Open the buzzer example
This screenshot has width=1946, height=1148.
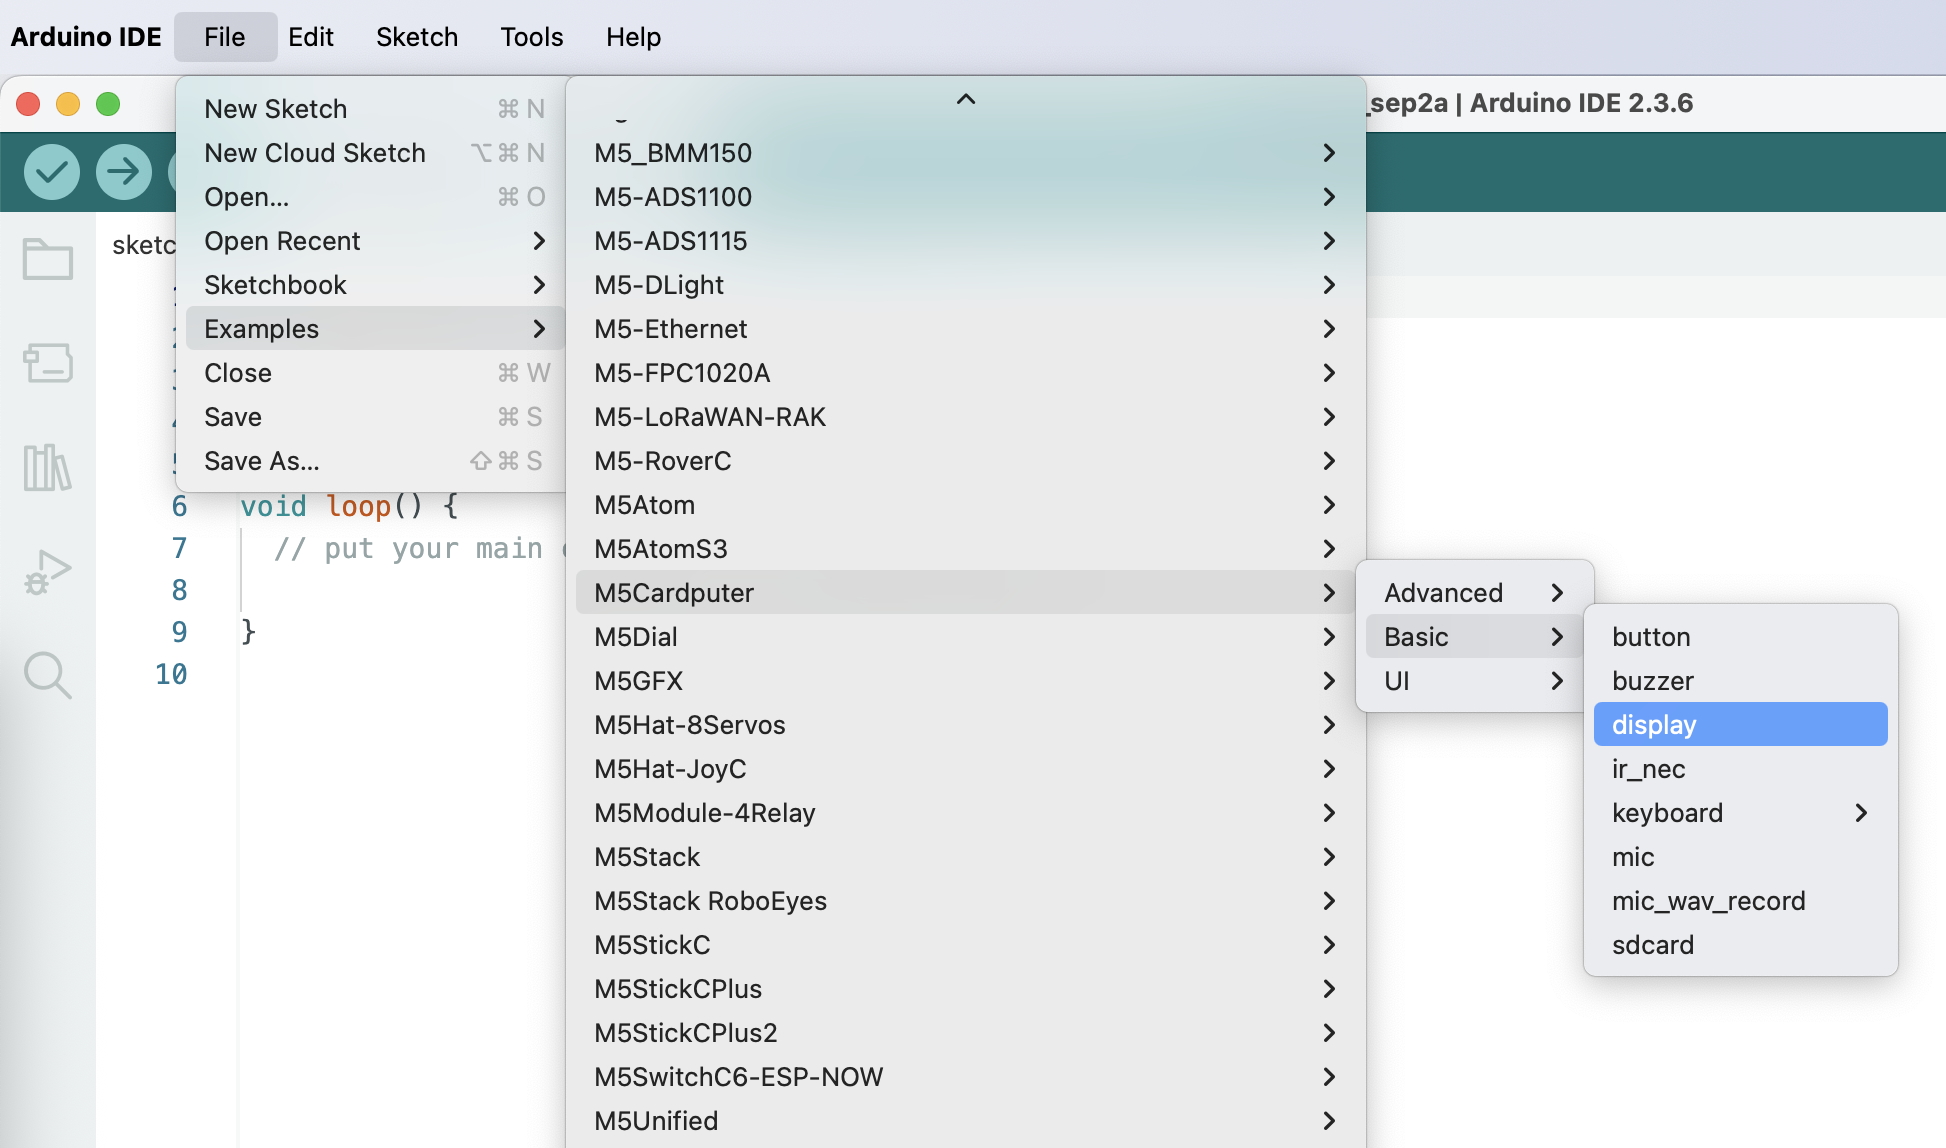(1740, 681)
